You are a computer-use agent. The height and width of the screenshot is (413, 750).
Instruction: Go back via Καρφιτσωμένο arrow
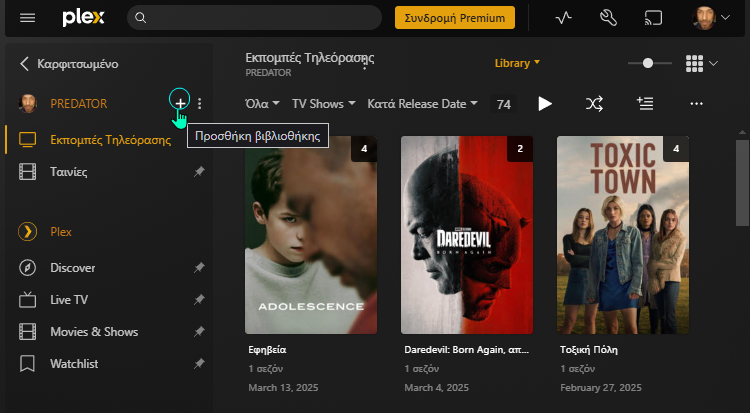(24, 64)
